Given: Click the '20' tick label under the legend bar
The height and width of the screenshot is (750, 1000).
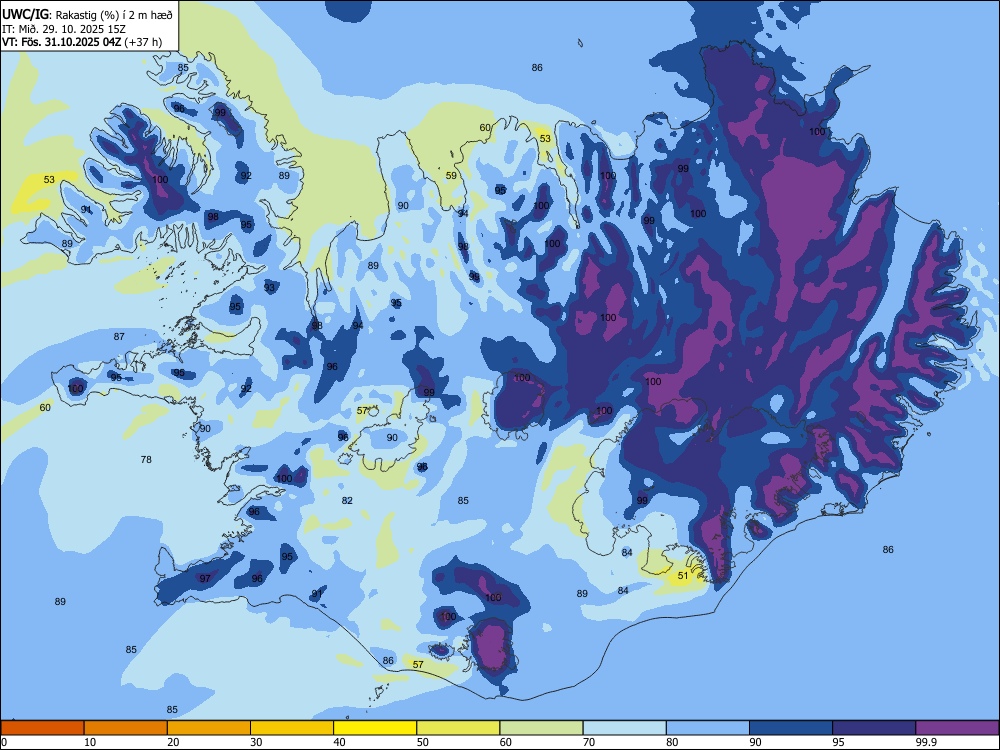Looking at the screenshot, I should [x=173, y=742].
